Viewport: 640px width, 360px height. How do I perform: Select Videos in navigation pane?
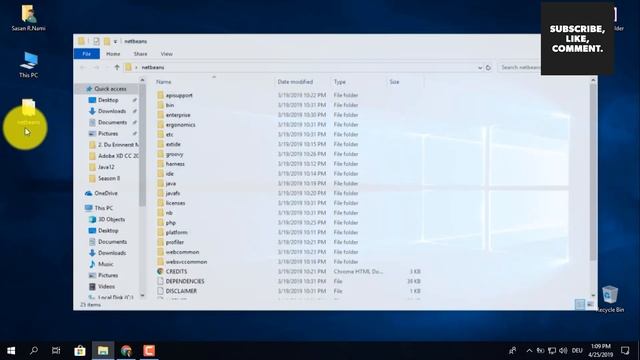(106, 287)
